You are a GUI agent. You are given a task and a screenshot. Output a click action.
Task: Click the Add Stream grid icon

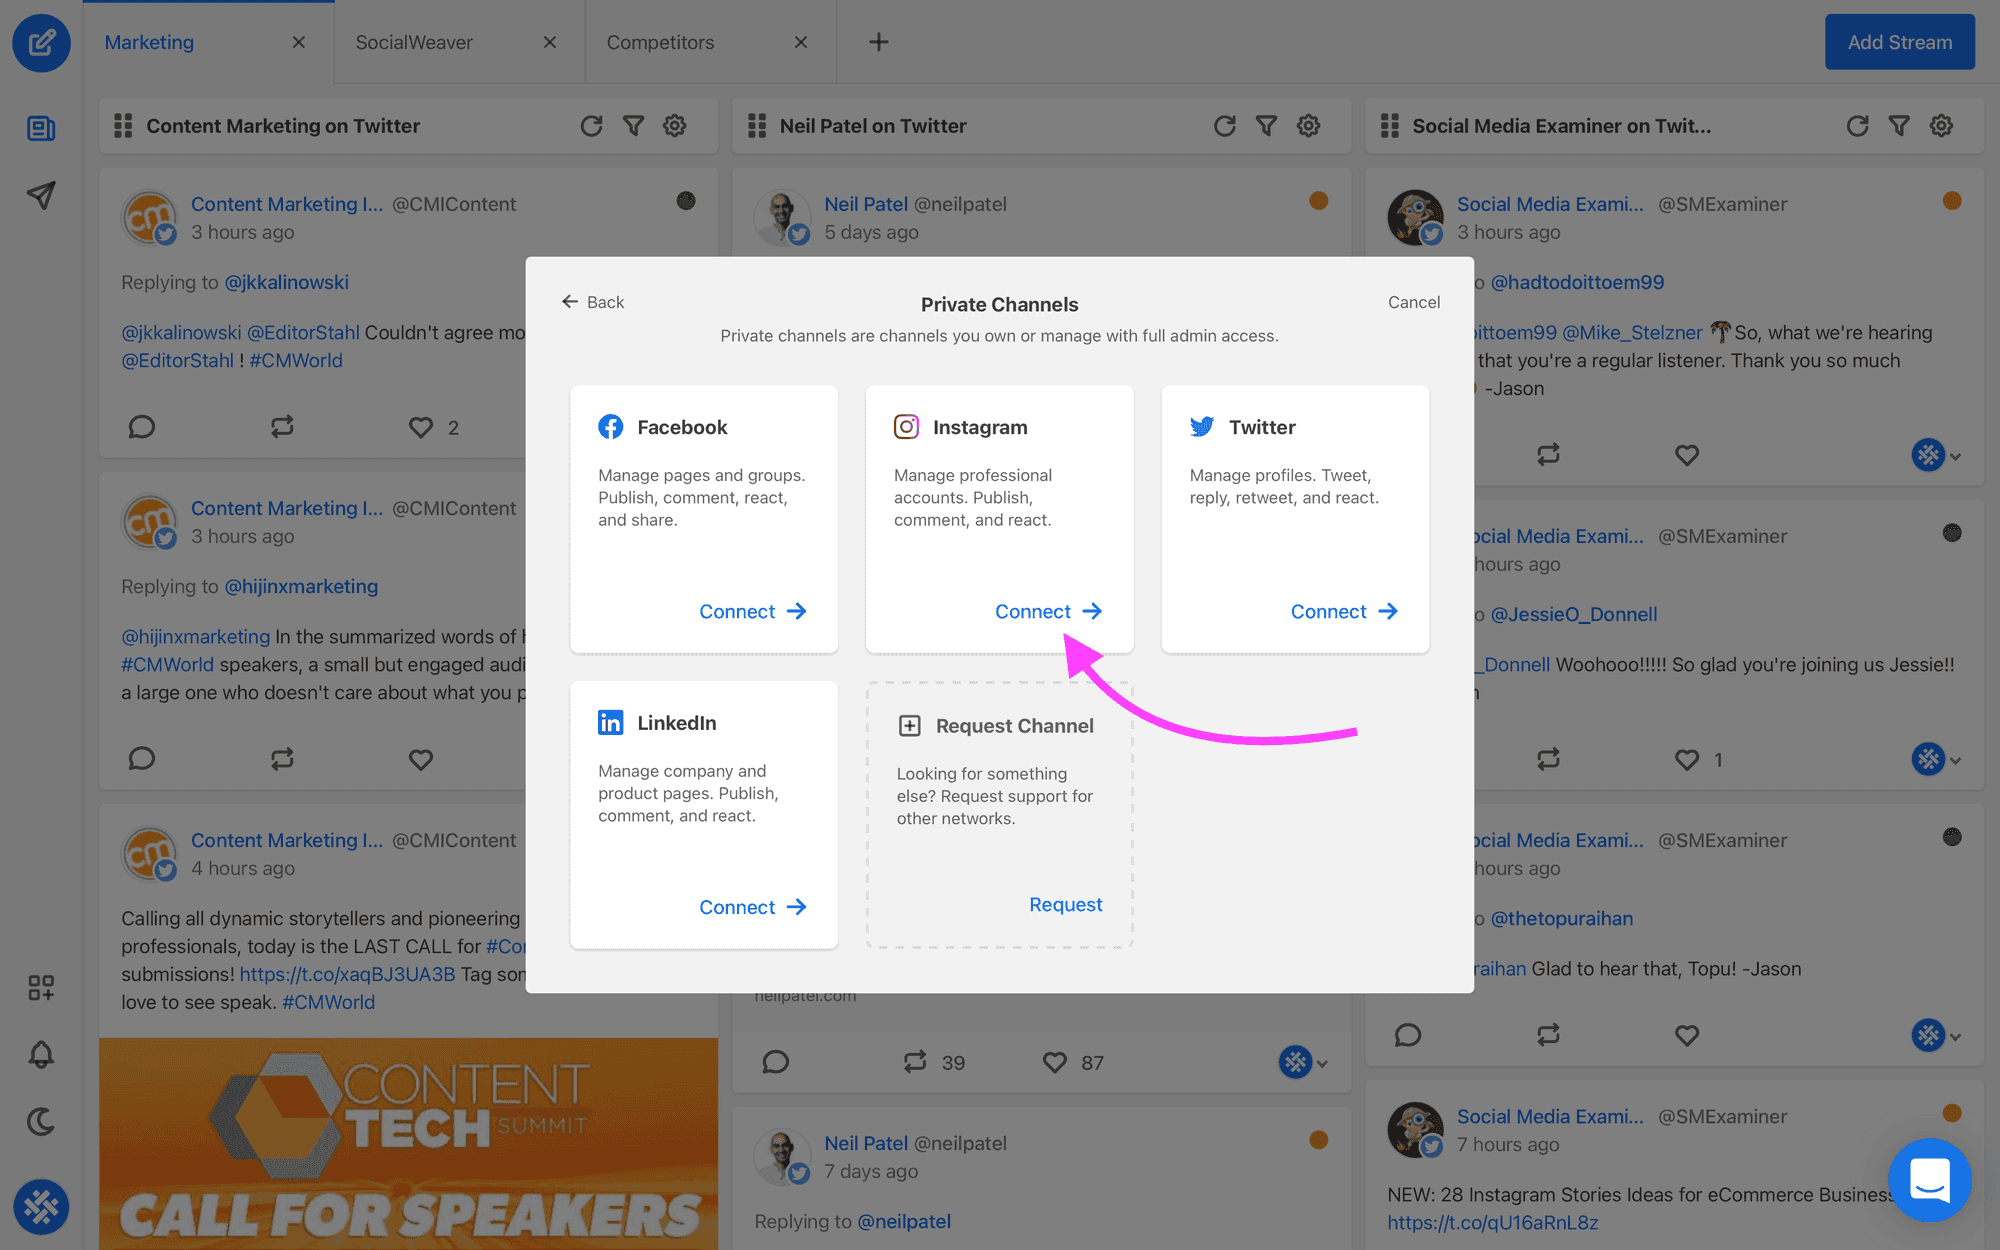(x=40, y=986)
